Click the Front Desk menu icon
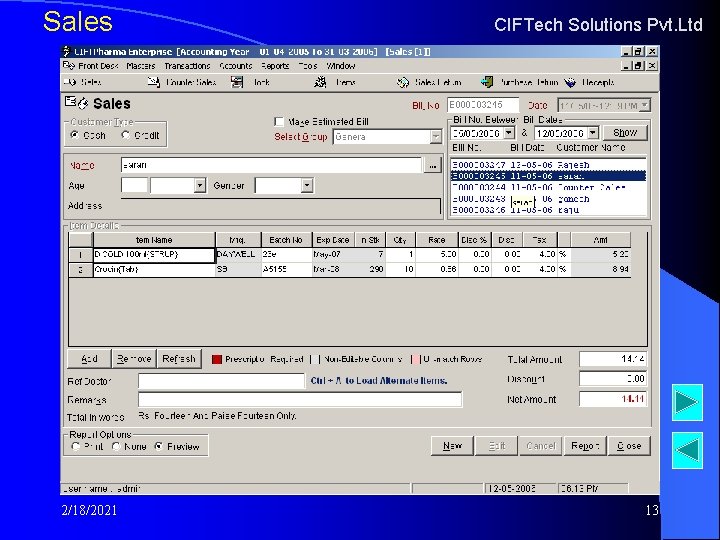The height and width of the screenshot is (540, 720). [x=68, y=66]
